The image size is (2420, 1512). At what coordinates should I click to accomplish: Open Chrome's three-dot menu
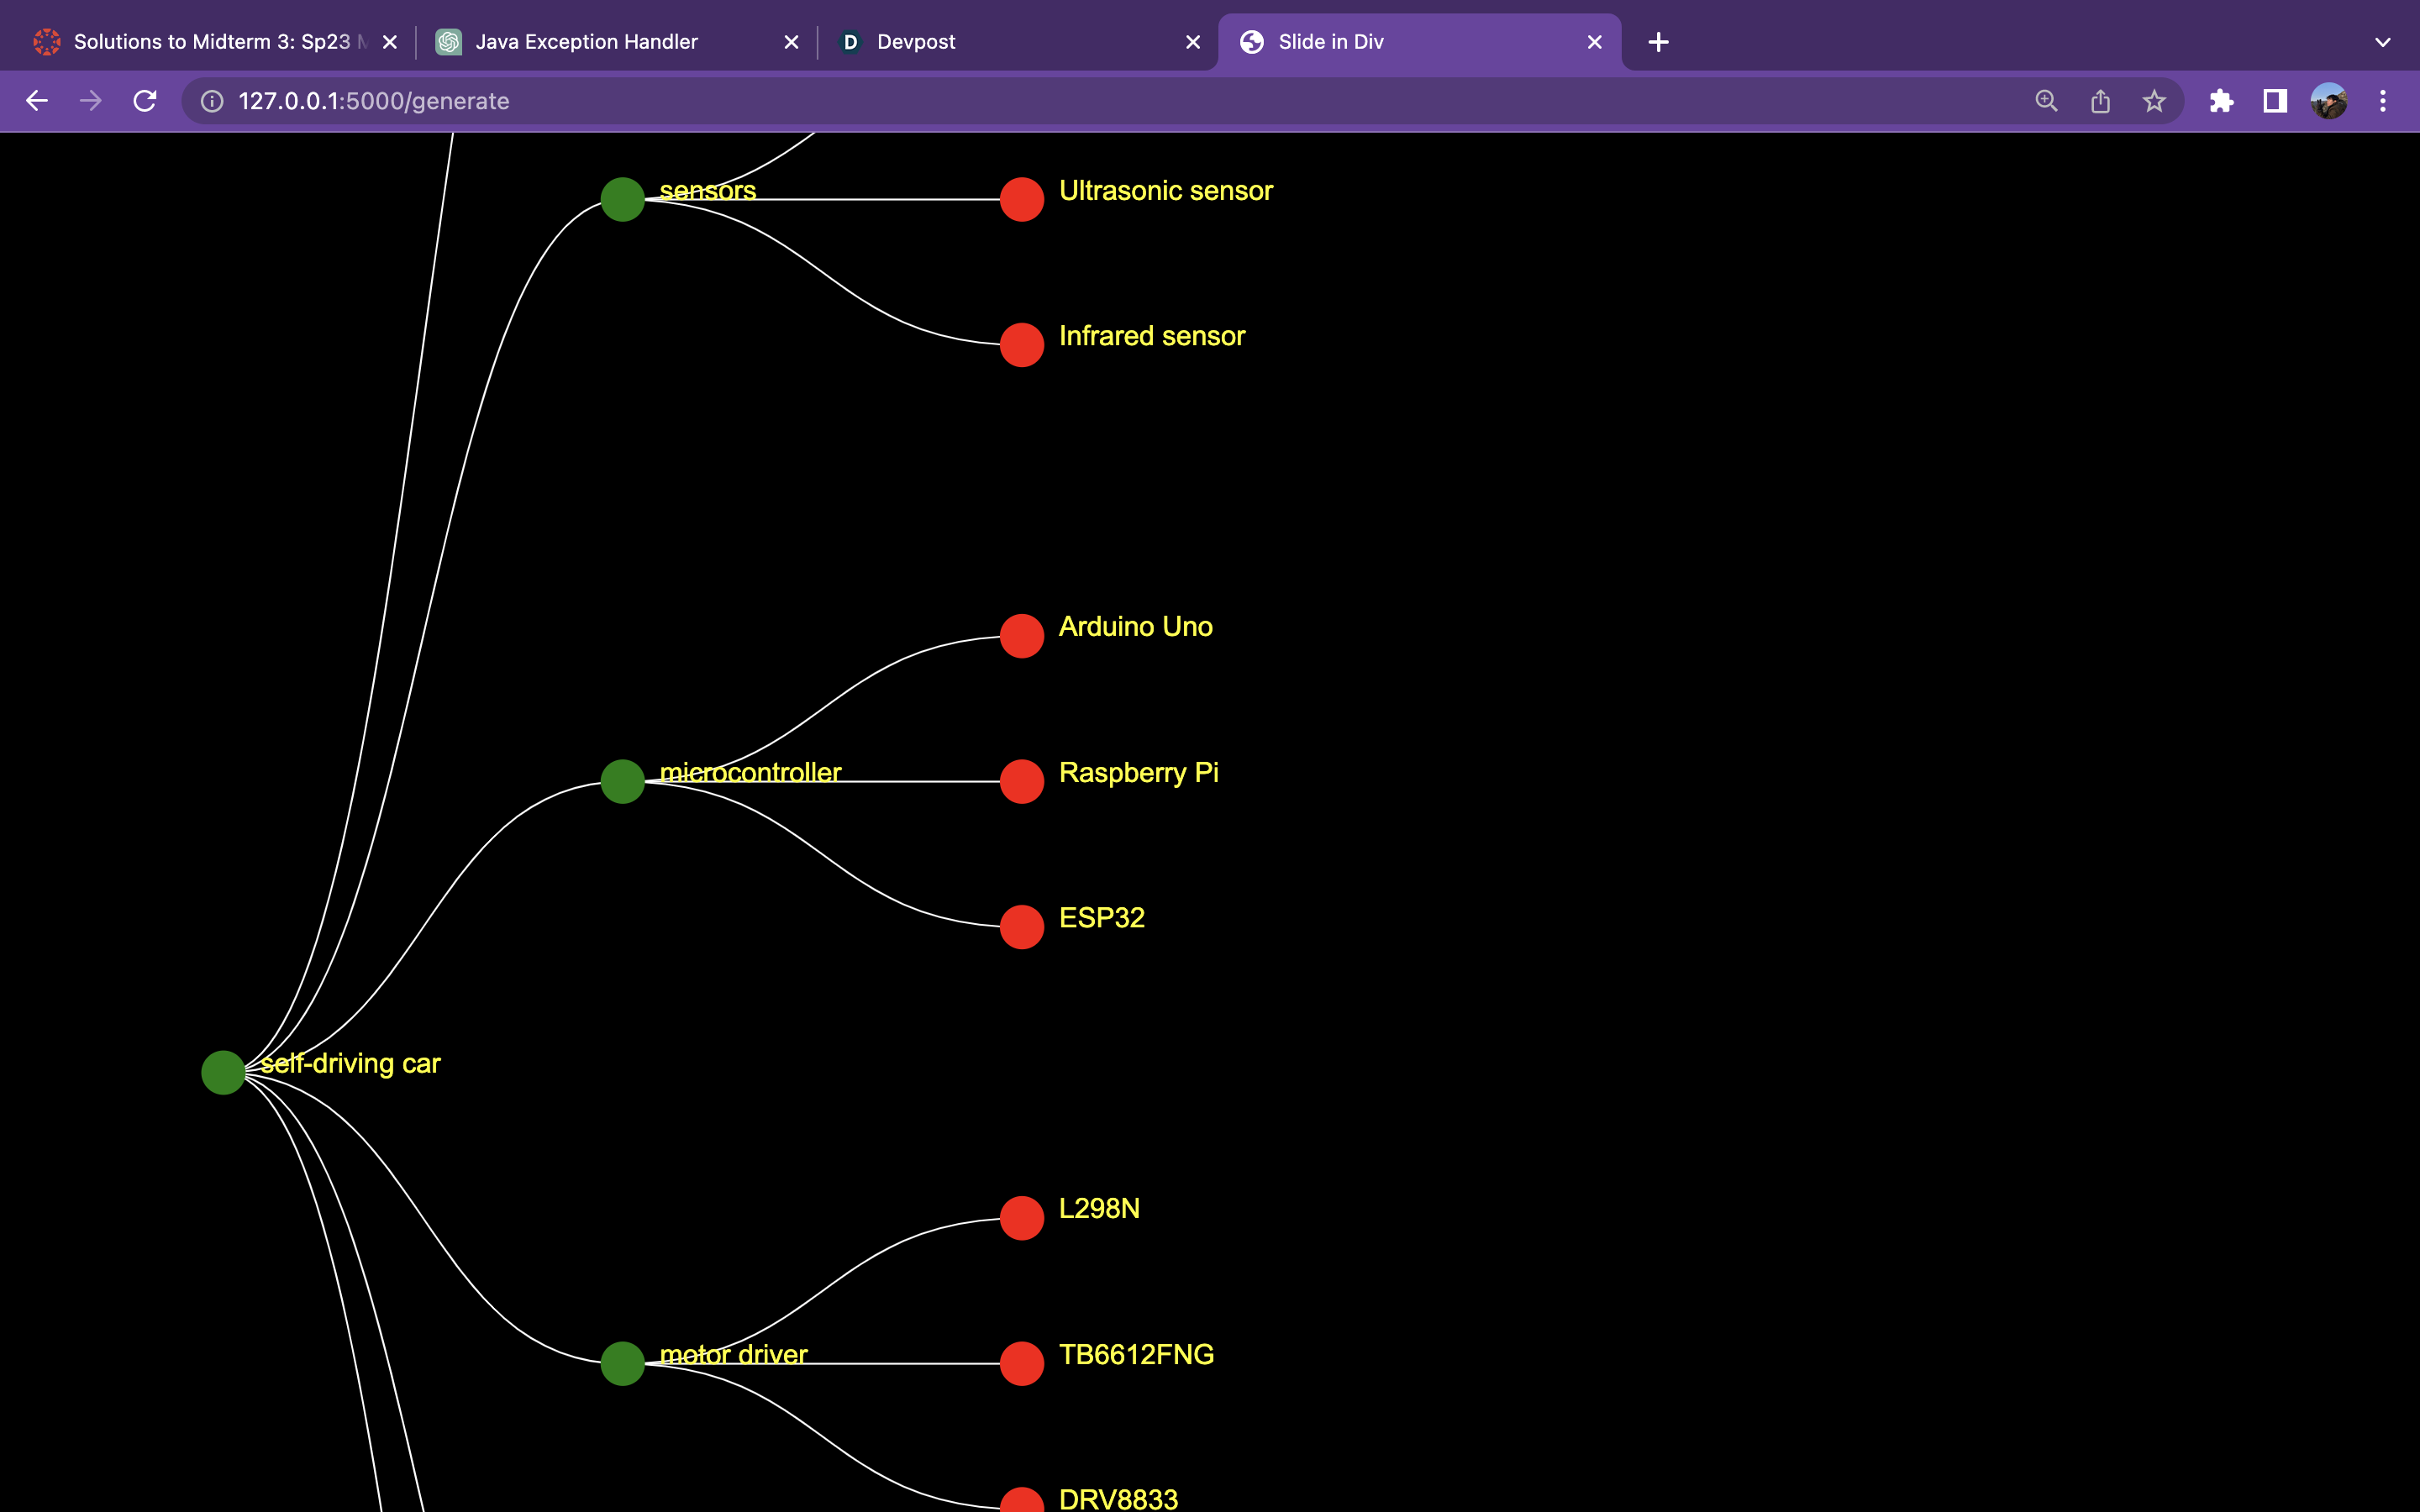[2383, 101]
